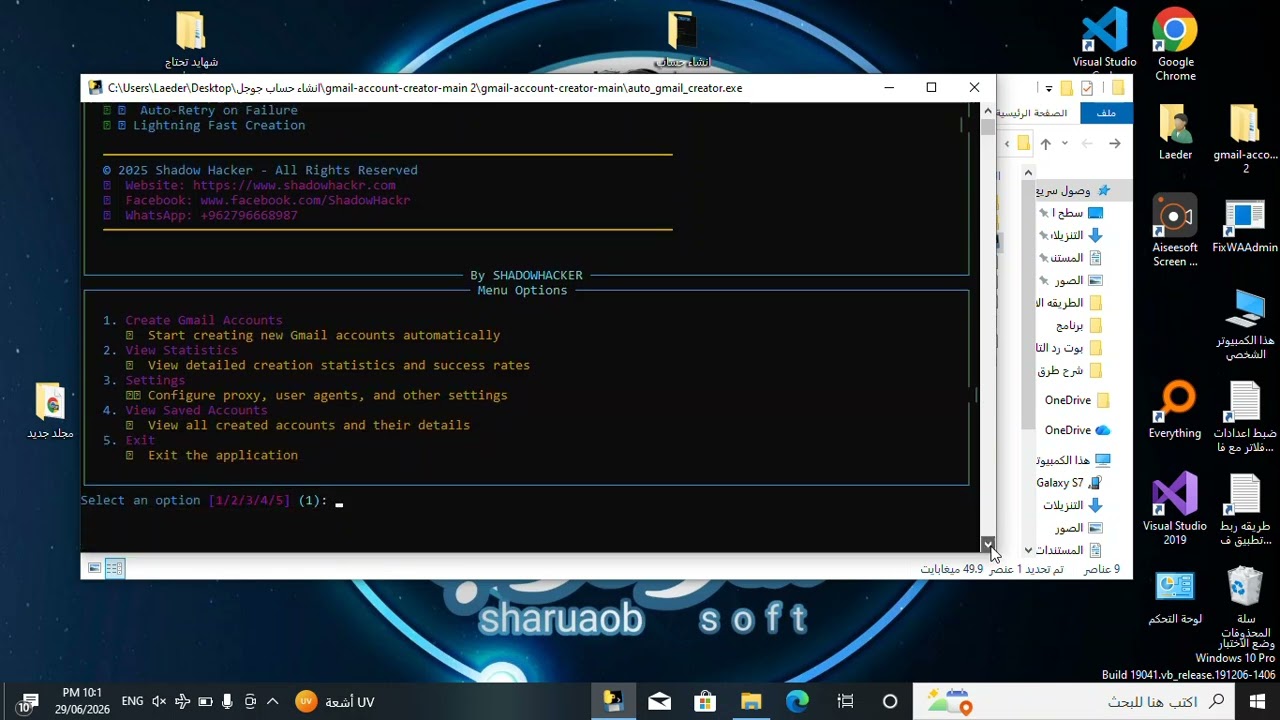Viewport: 1280px width, 720px height.
Task: Select the شرح طرق folder in Explorer tree
Action: 1070,371
